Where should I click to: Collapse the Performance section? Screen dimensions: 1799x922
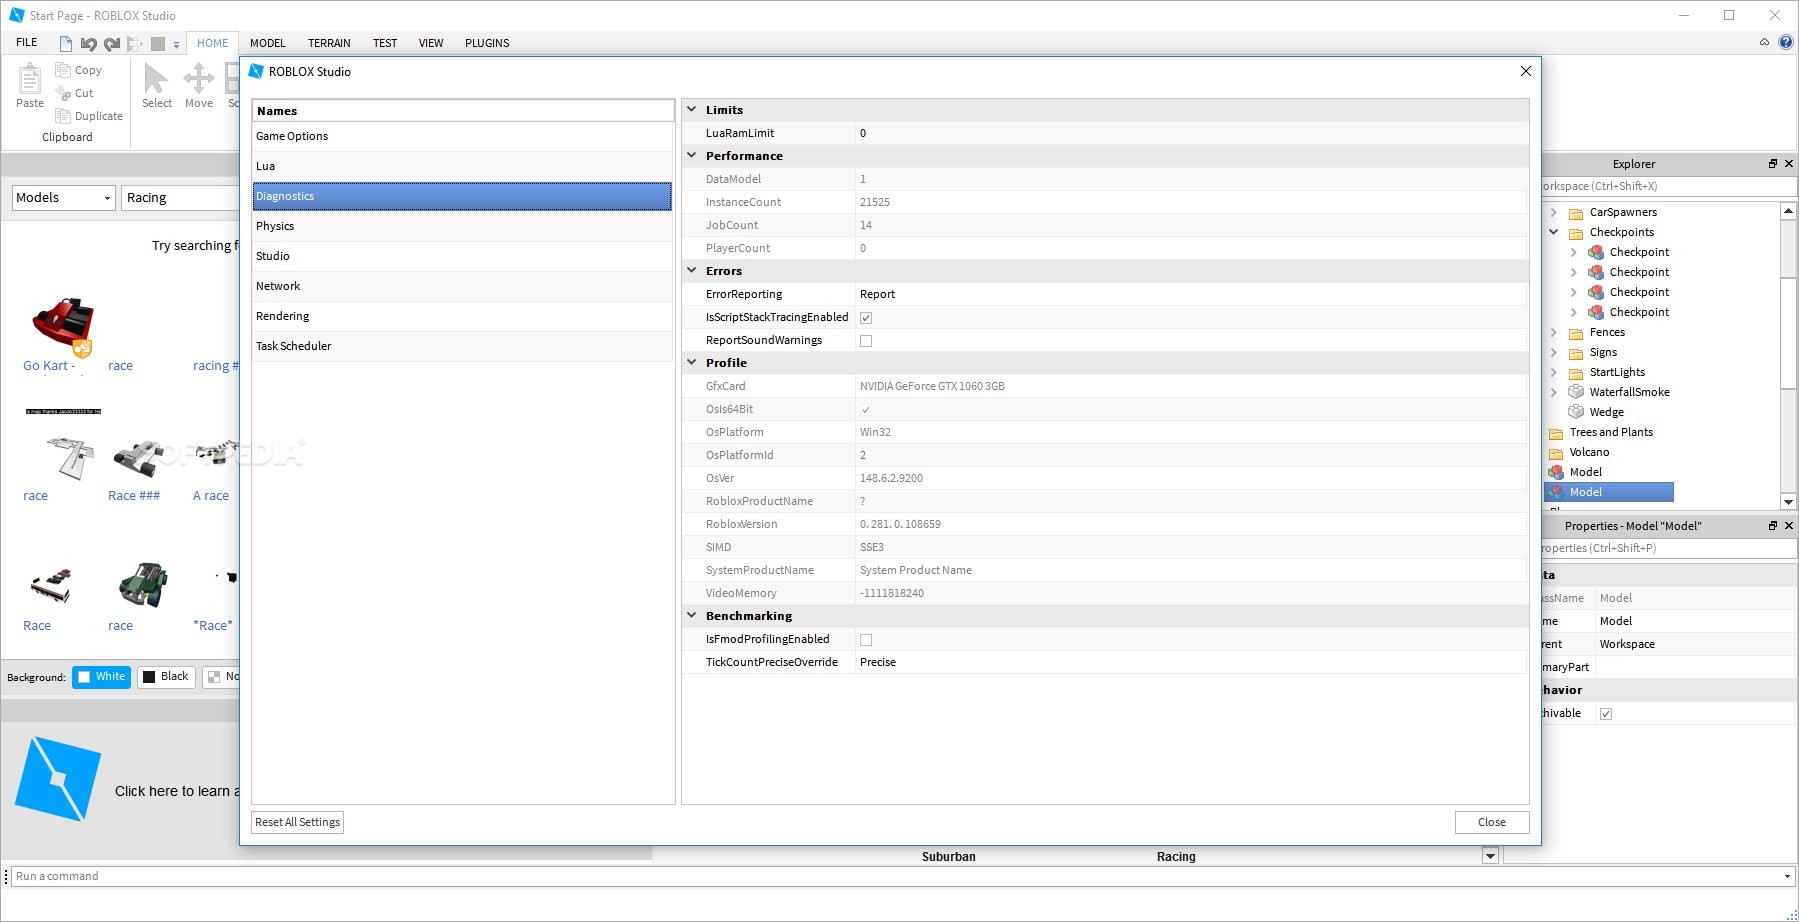[x=691, y=155]
